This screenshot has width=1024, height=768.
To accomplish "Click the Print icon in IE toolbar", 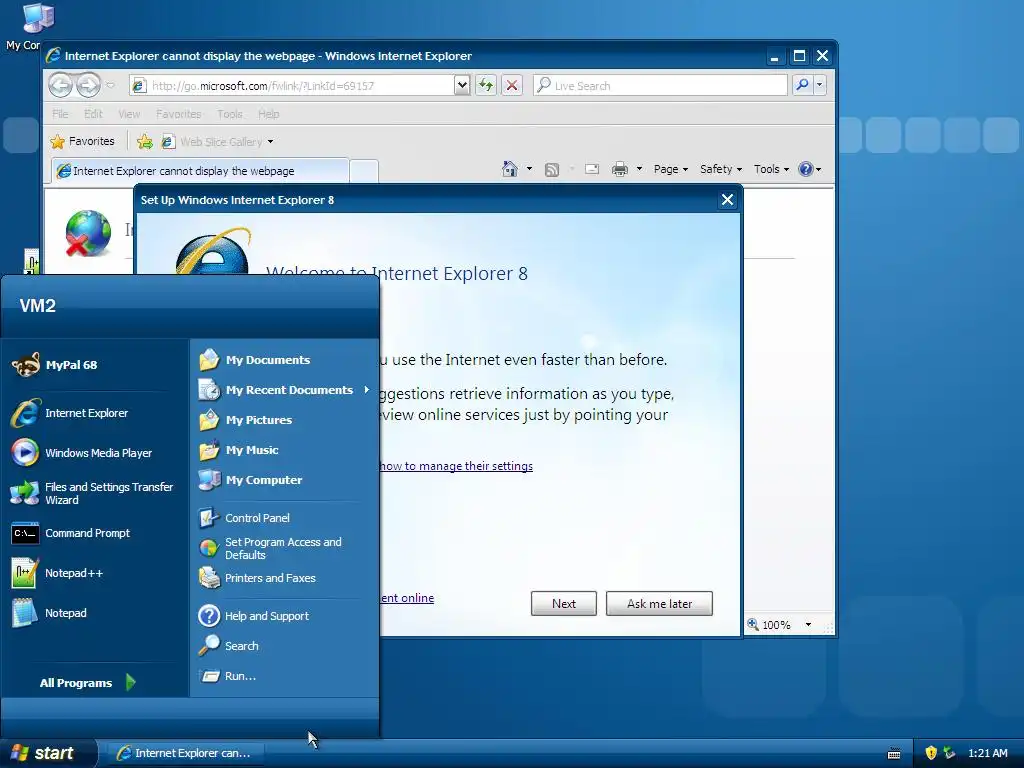I will pos(620,170).
